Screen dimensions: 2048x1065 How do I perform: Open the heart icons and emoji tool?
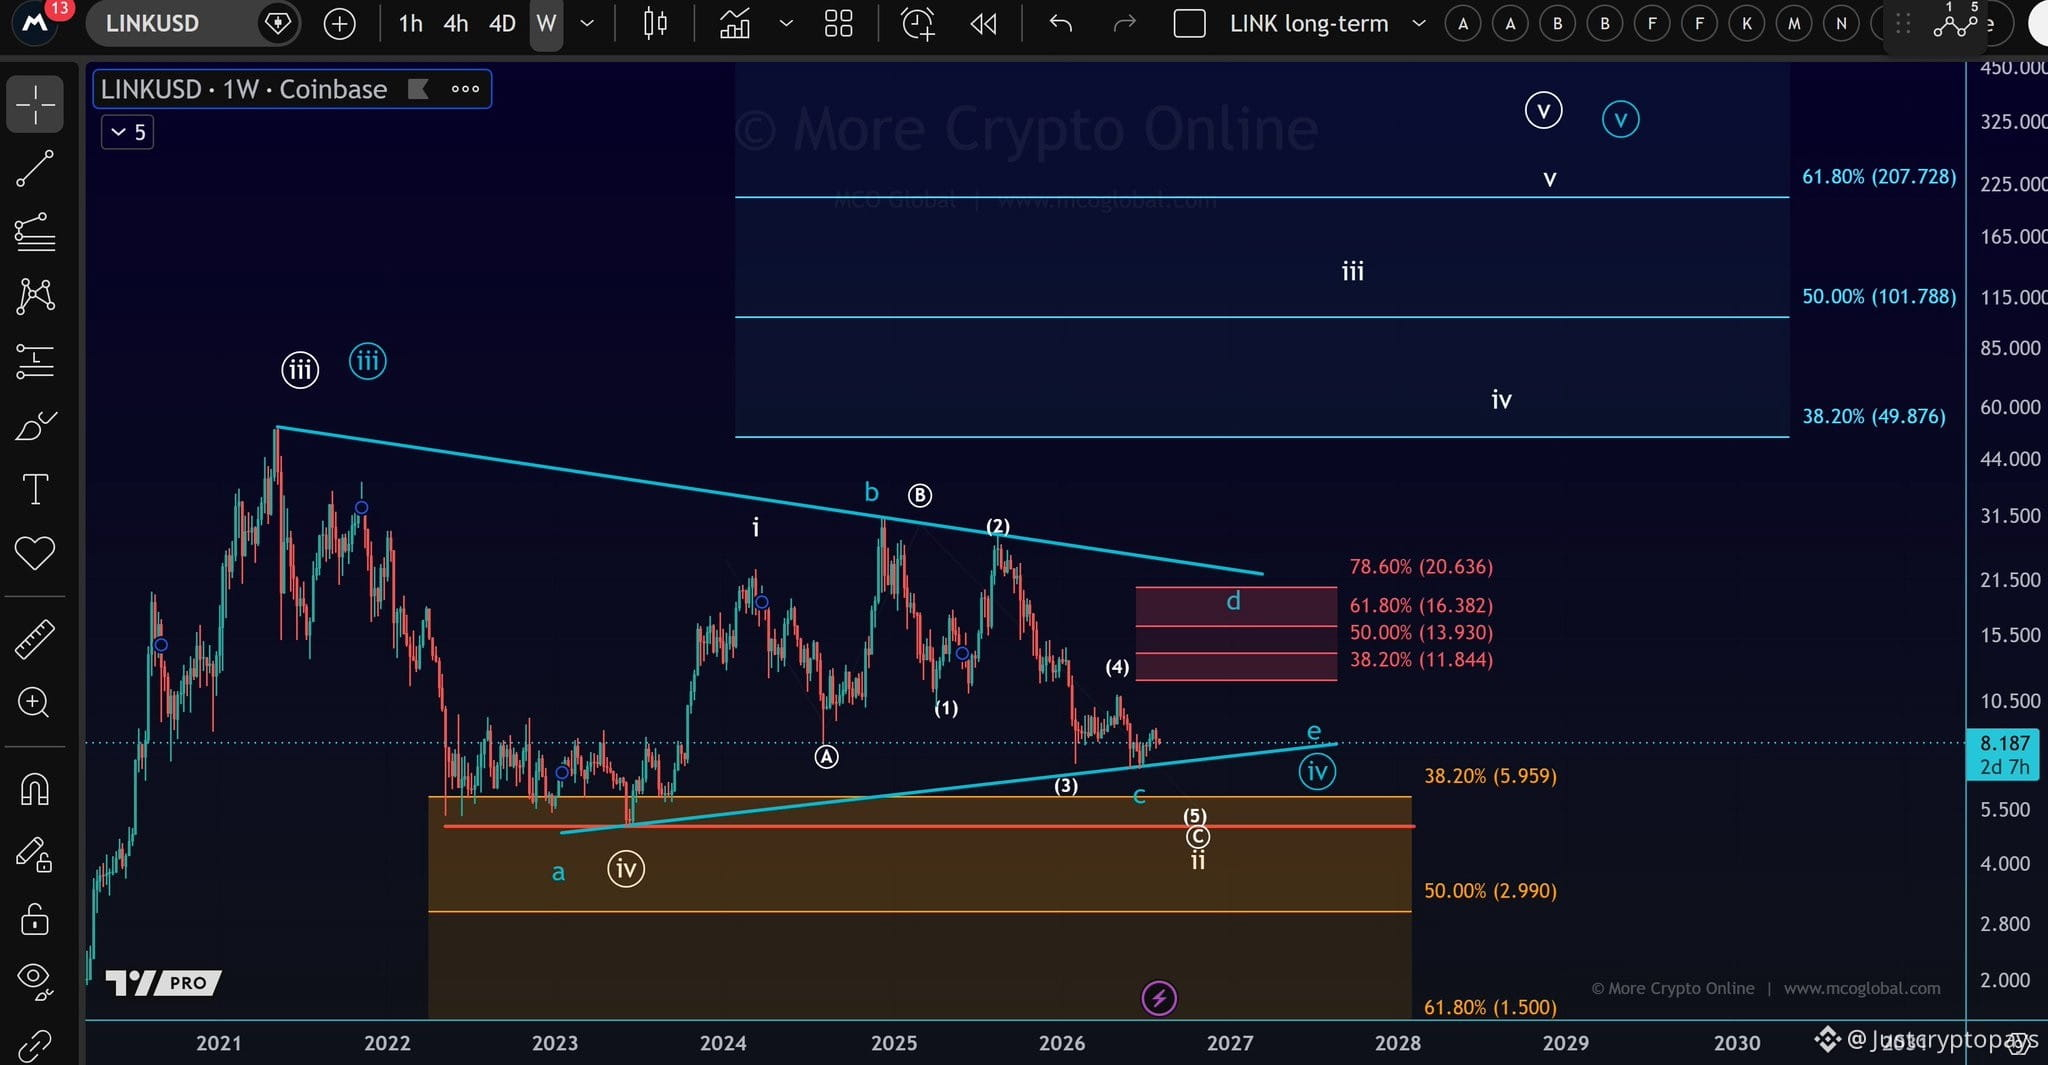click(35, 553)
